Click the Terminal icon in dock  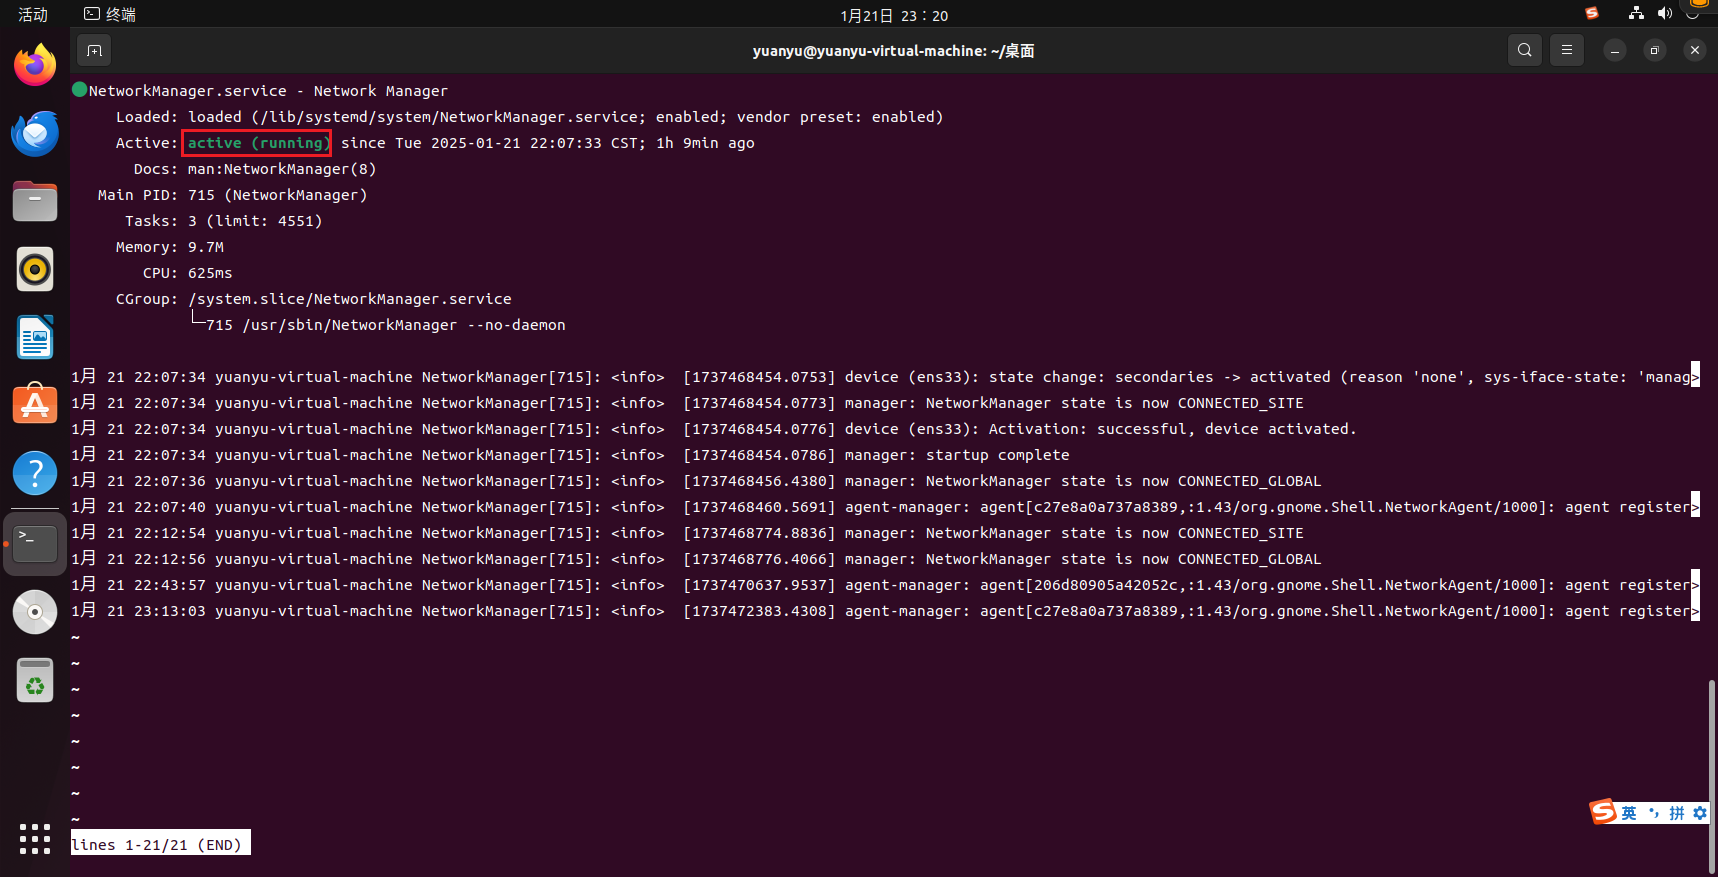tap(35, 543)
